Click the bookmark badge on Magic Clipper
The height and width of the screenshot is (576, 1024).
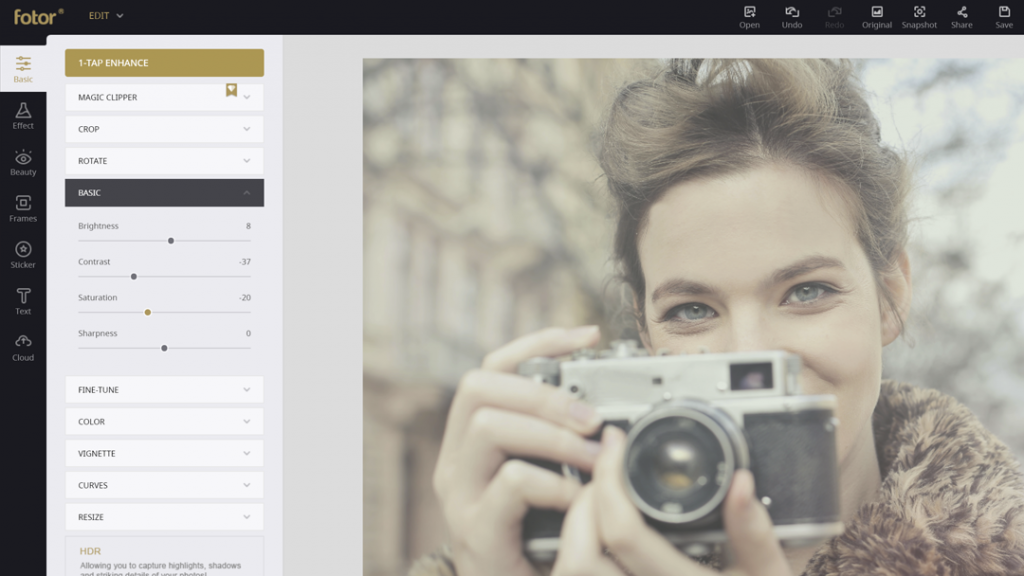coord(231,90)
